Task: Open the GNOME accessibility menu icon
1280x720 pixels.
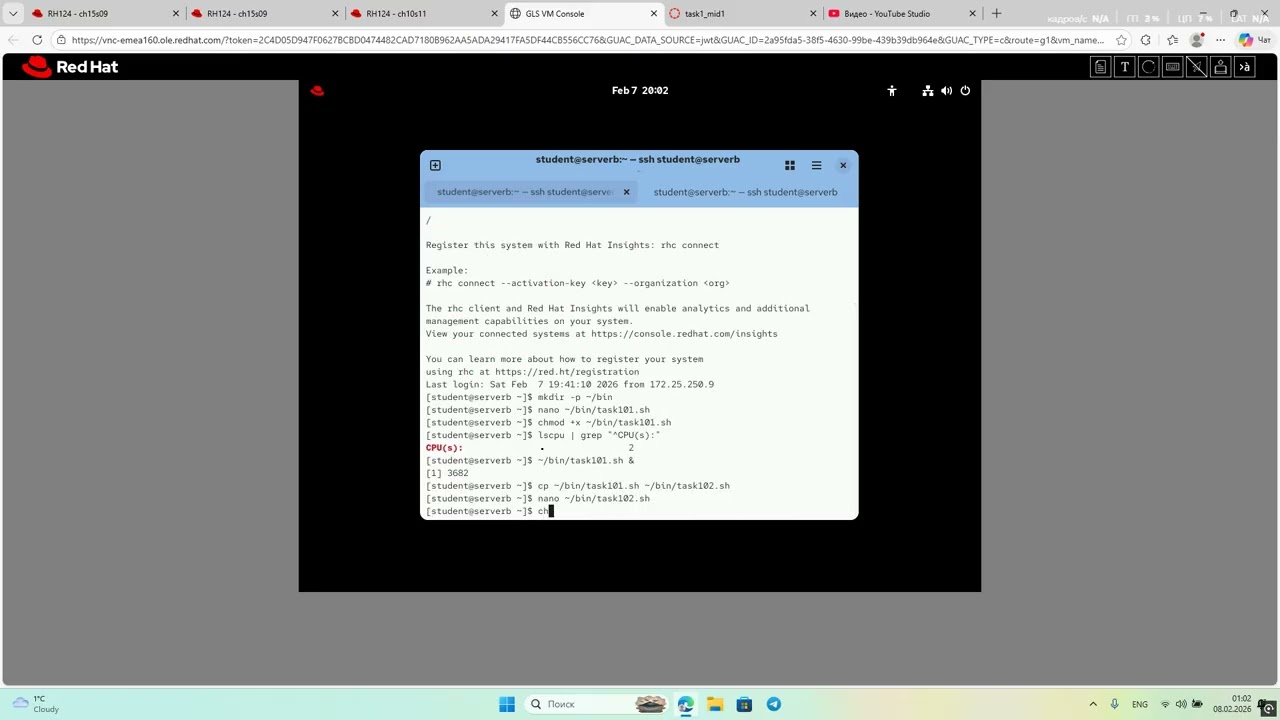Action: coord(892,91)
